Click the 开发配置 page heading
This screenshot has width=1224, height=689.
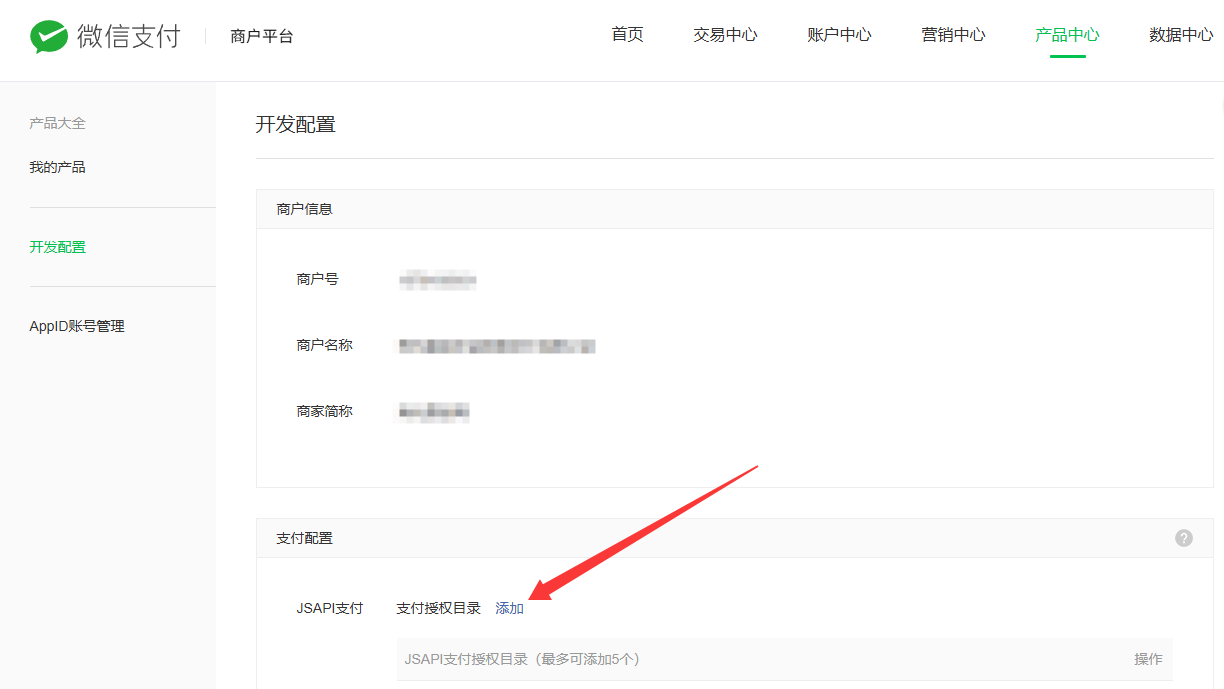coord(296,124)
